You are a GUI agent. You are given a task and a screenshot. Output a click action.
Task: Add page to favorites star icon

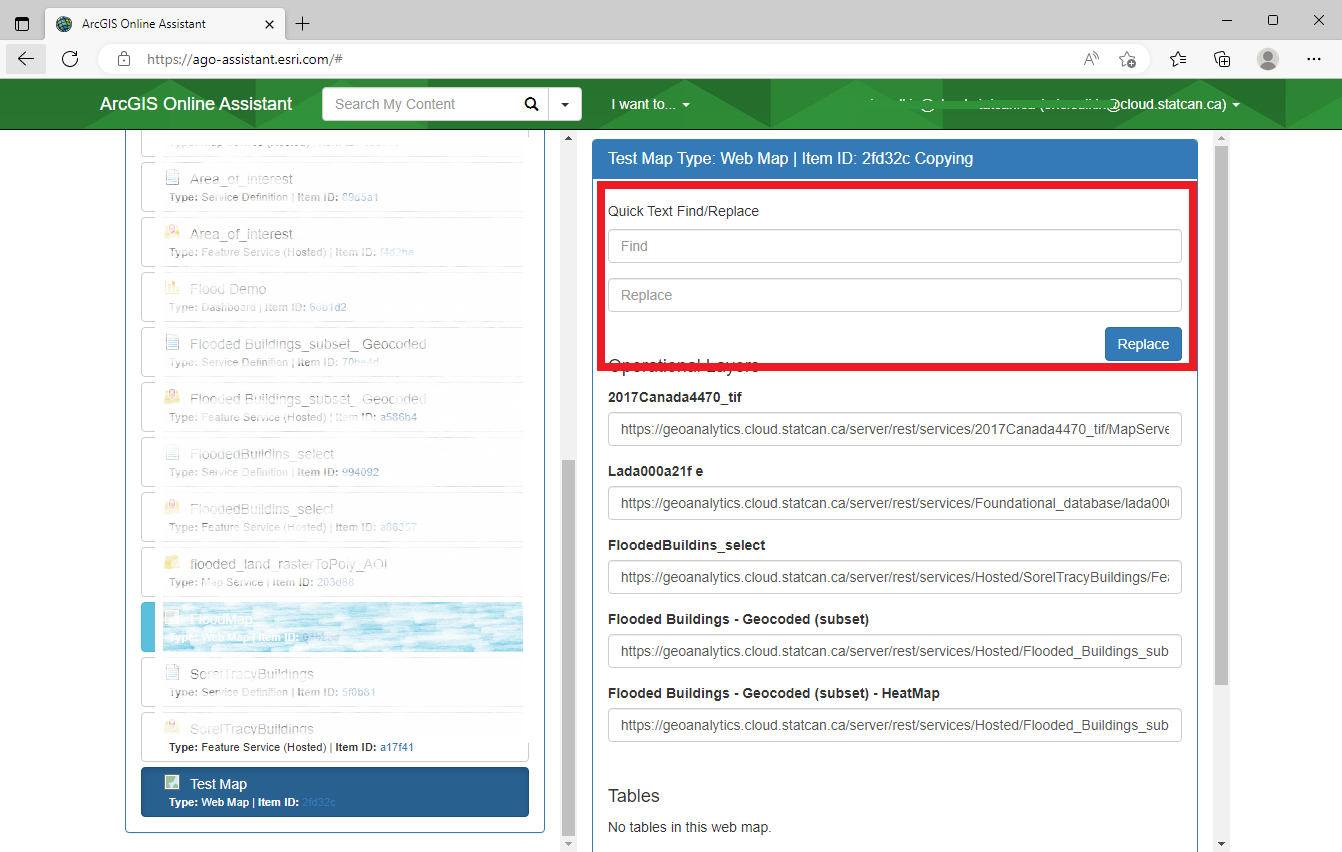[x=1127, y=59]
